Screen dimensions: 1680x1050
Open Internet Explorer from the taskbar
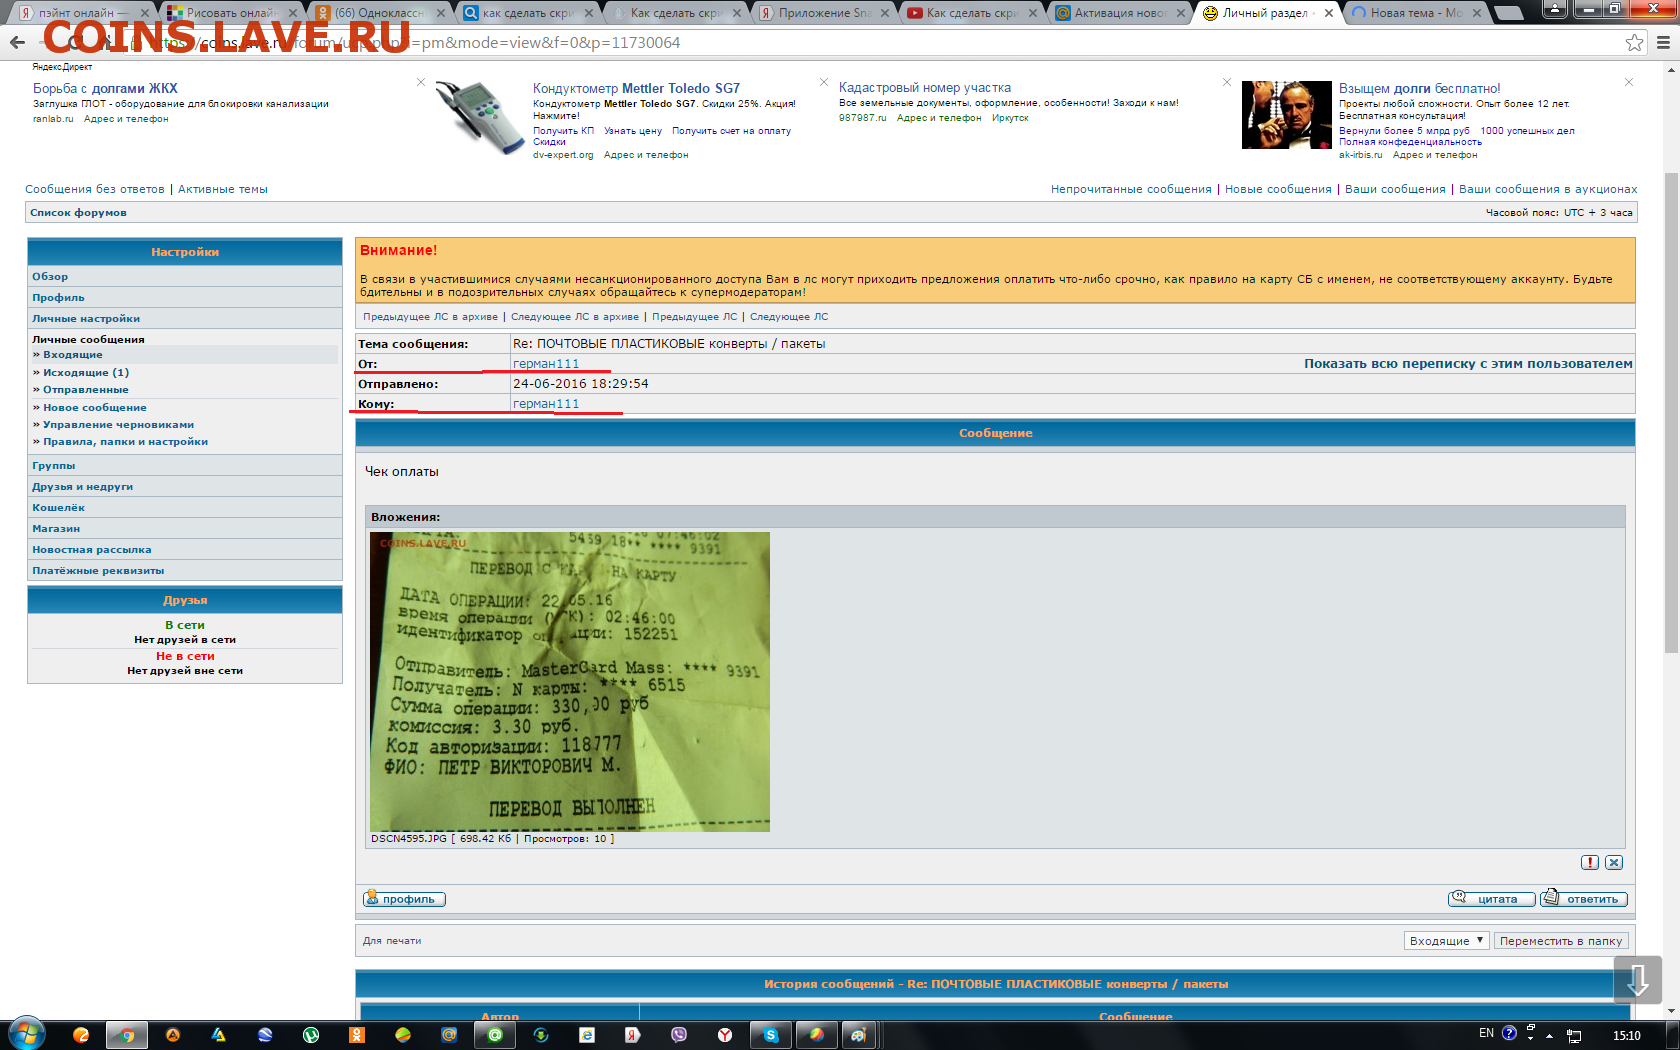tap(586, 1035)
